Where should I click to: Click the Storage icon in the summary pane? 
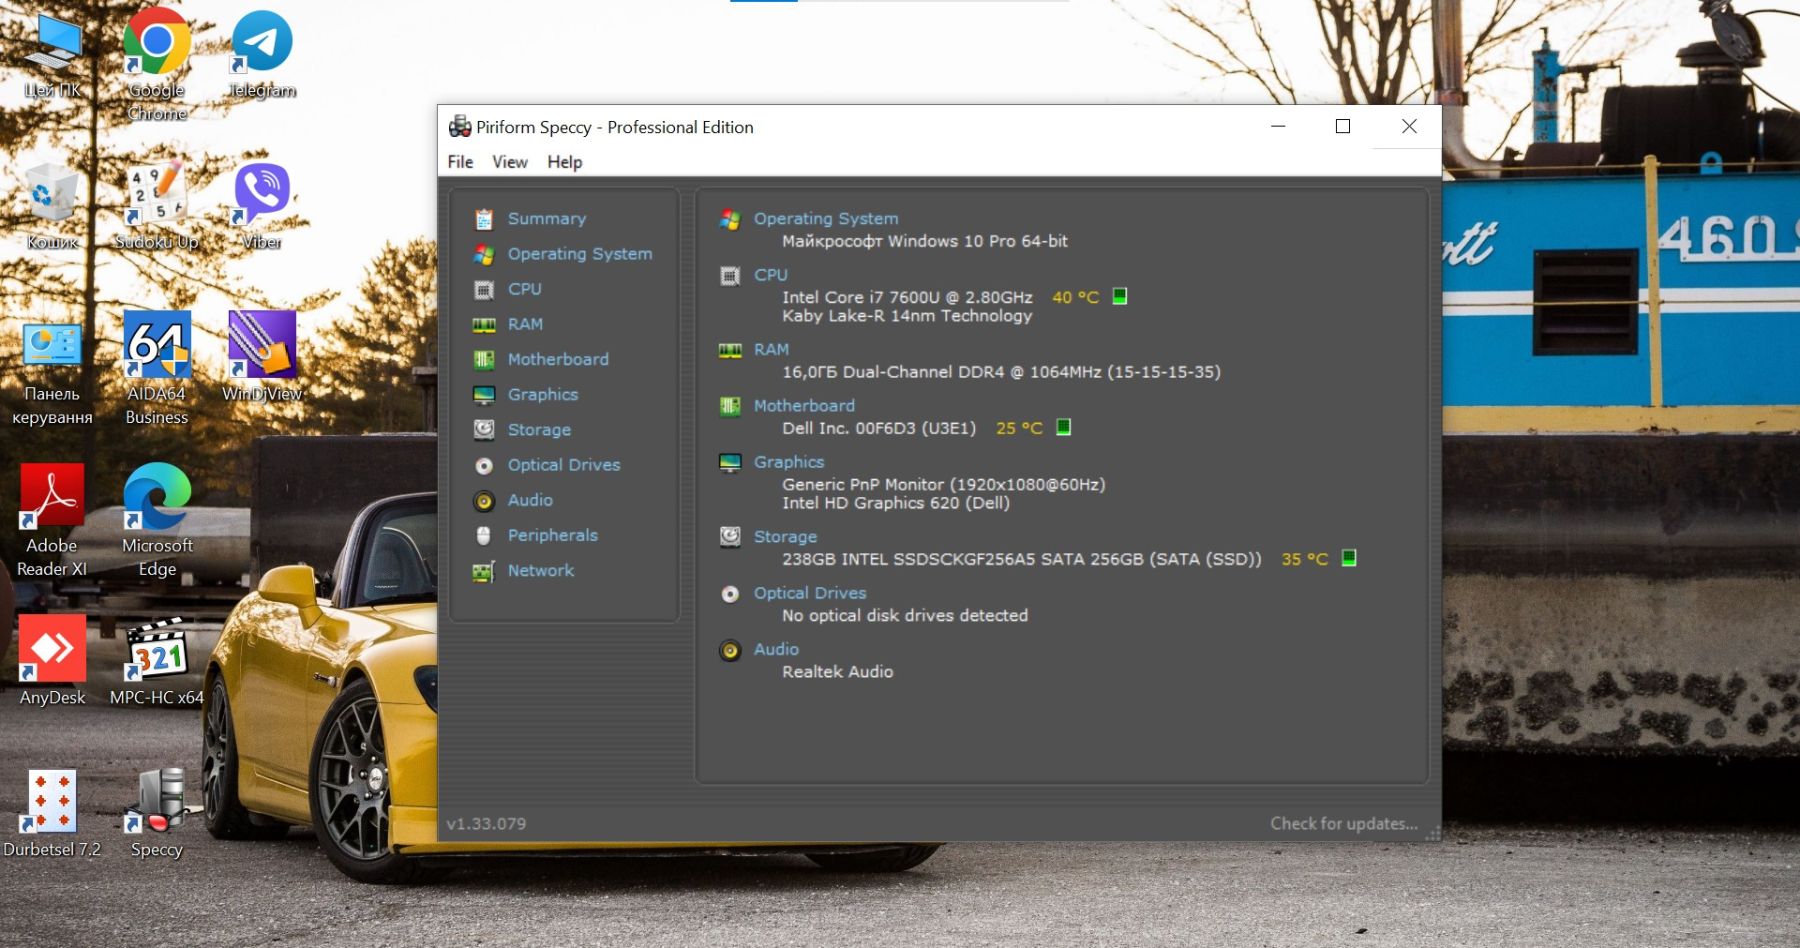[730, 537]
